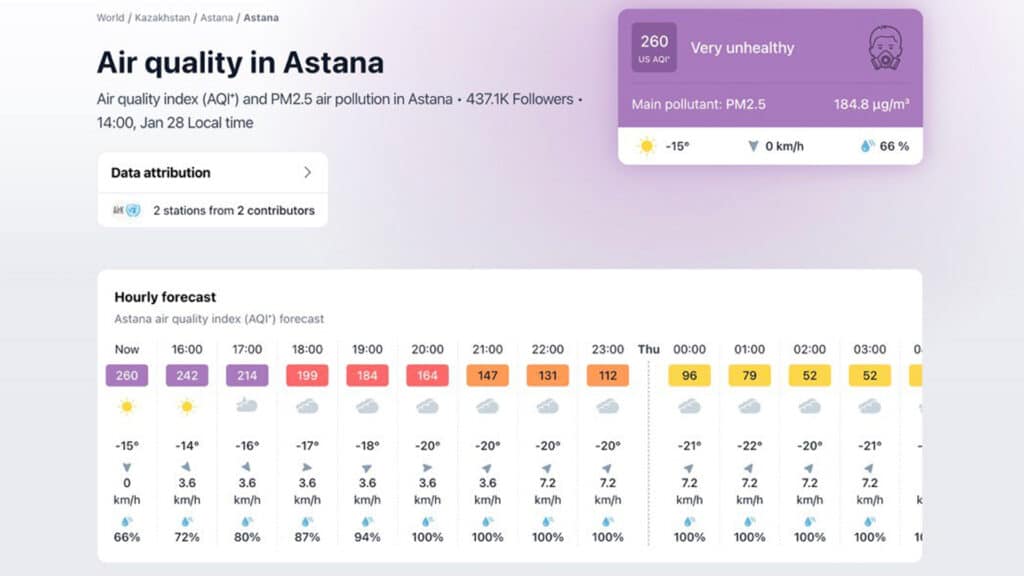
Task: Click contributor logos in Data attribution card
Action: [x=126, y=211]
